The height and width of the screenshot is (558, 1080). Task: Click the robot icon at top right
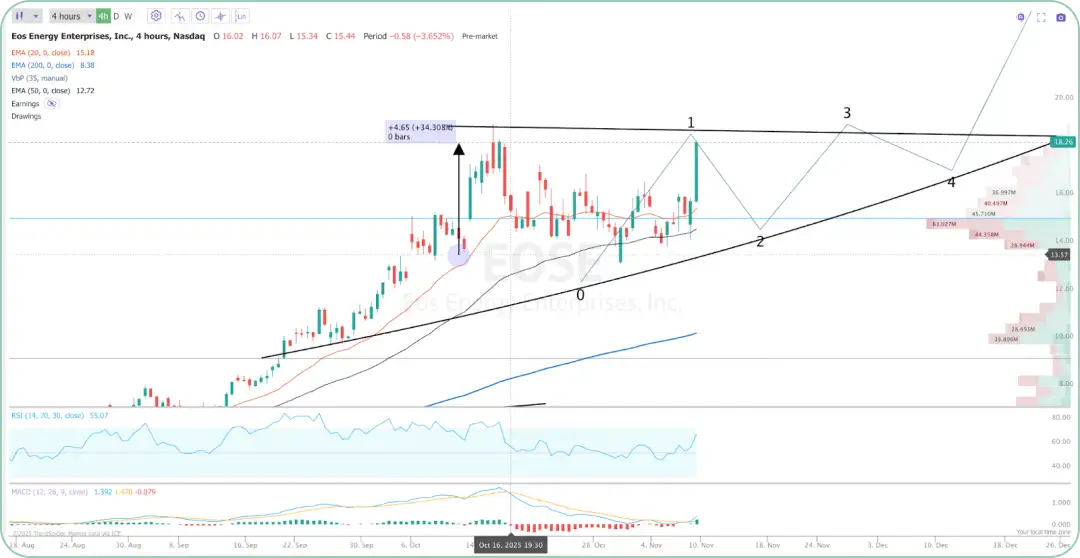click(1021, 17)
